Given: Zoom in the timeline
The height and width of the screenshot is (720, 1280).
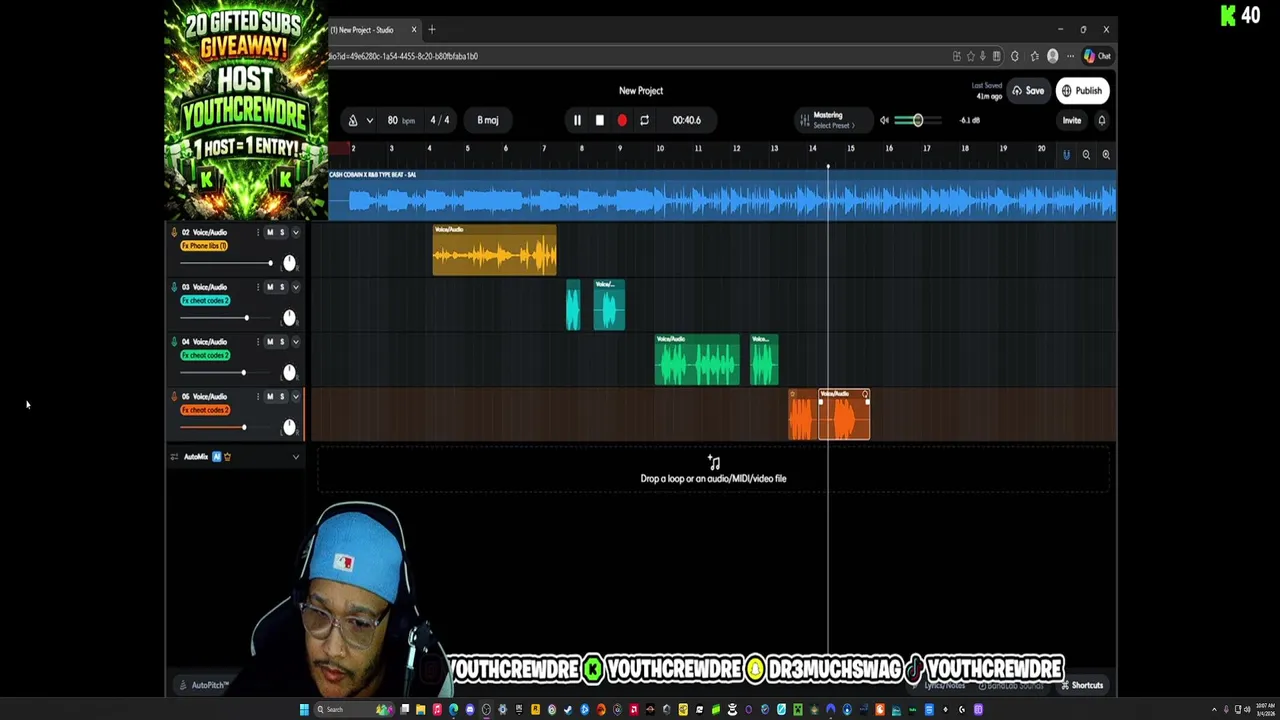Looking at the screenshot, I should [1106, 155].
